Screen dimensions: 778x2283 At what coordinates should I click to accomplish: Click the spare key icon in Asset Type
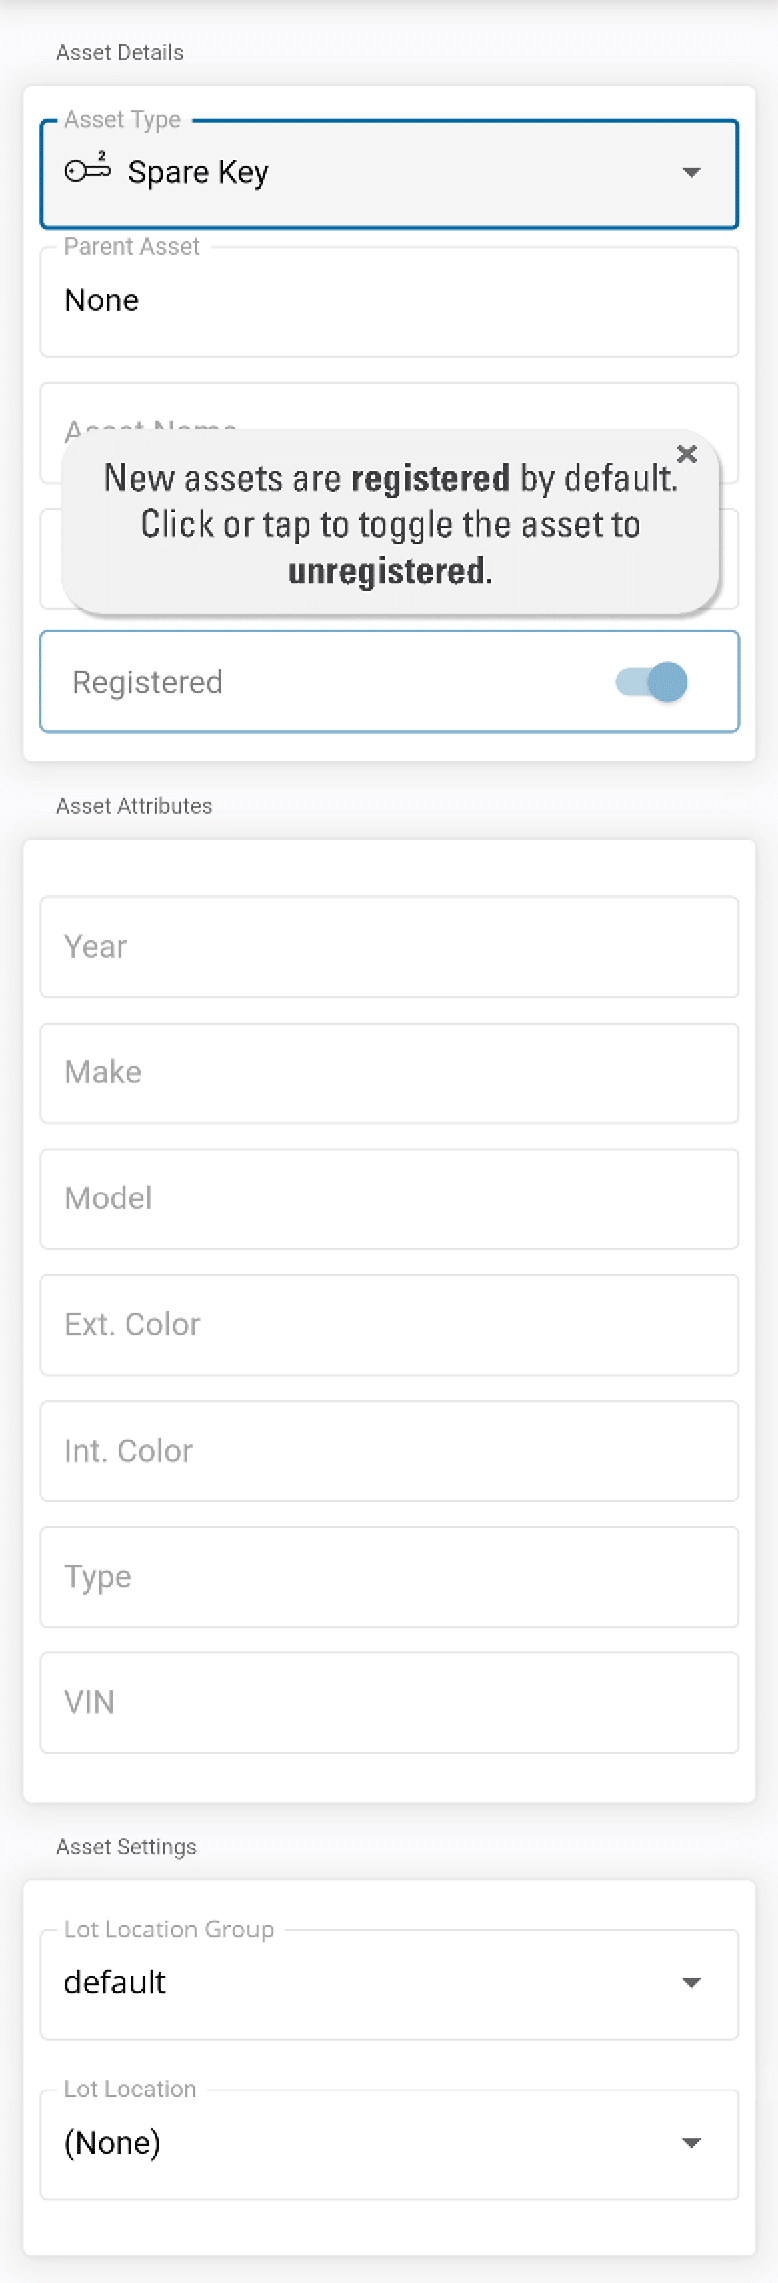click(x=87, y=170)
